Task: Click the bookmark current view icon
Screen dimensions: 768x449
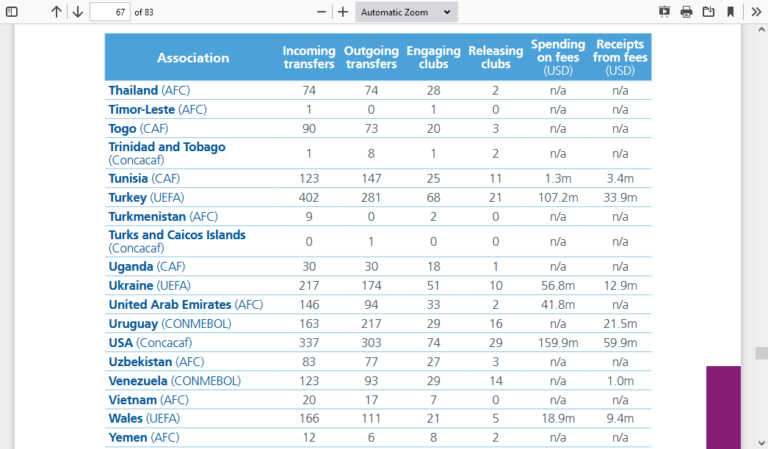Action: pos(730,12)
